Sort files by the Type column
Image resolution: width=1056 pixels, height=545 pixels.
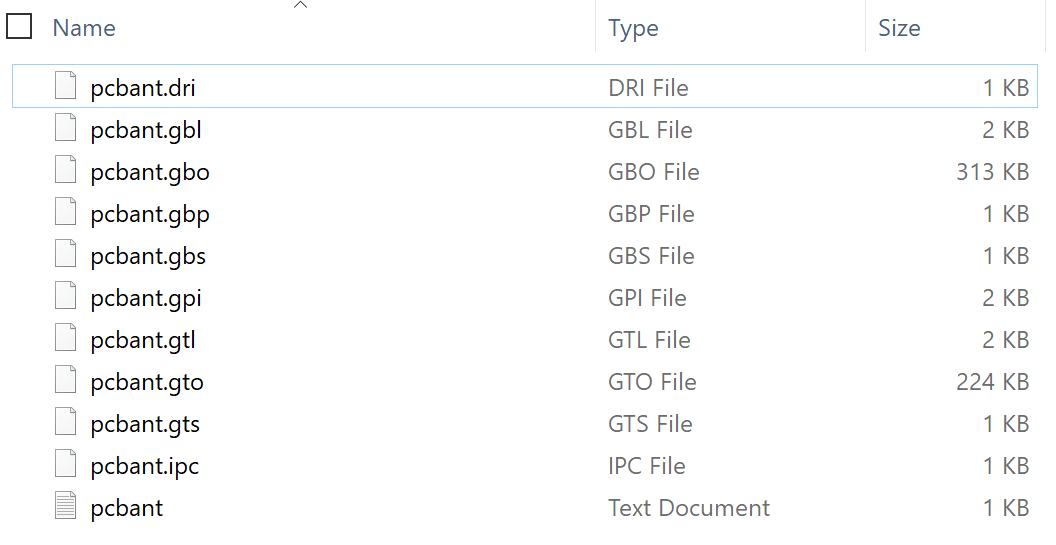633,29
